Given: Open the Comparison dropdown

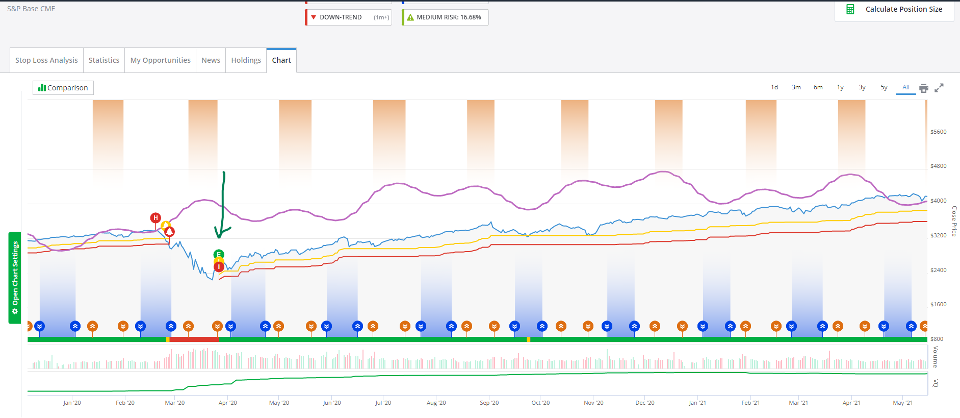Looking at the screenshot, I should [63, 88].
